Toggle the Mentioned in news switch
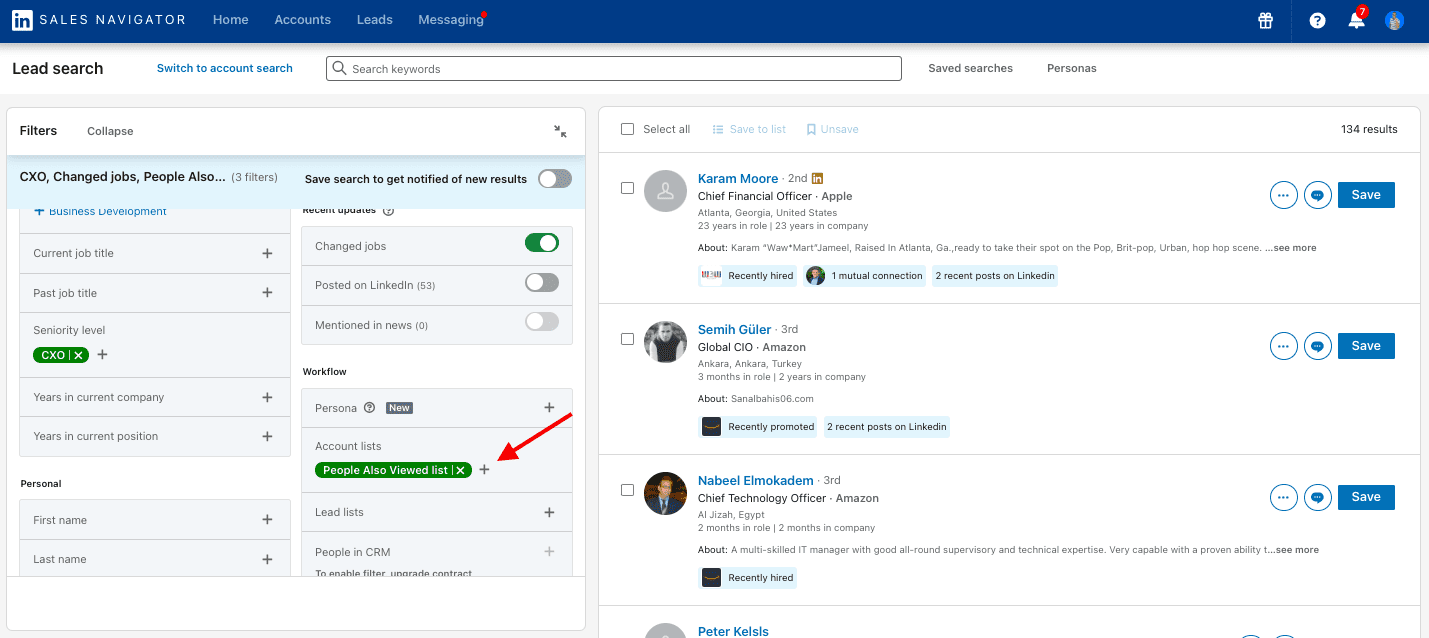 click(542, 321)
